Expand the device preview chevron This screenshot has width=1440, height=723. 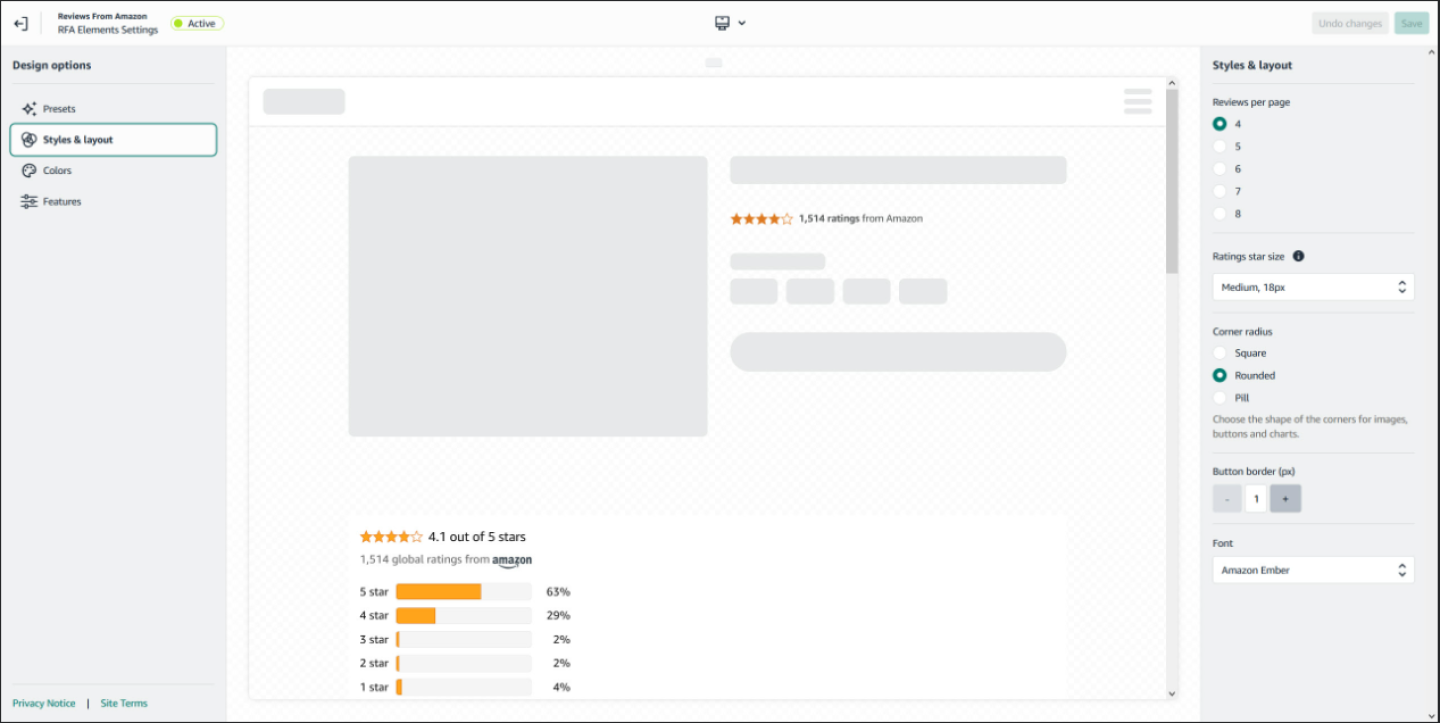point(741,22)
